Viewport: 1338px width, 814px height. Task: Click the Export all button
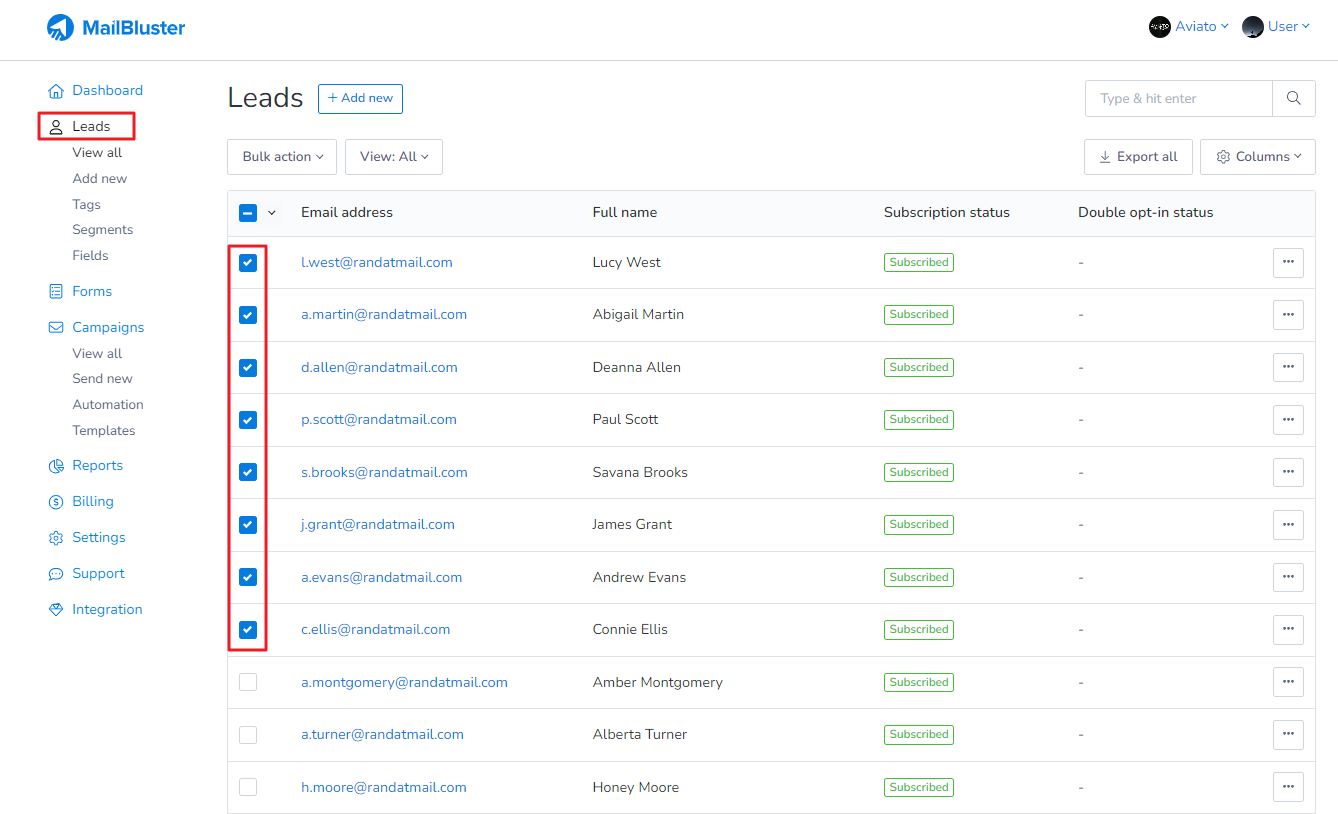[1137, 157]
